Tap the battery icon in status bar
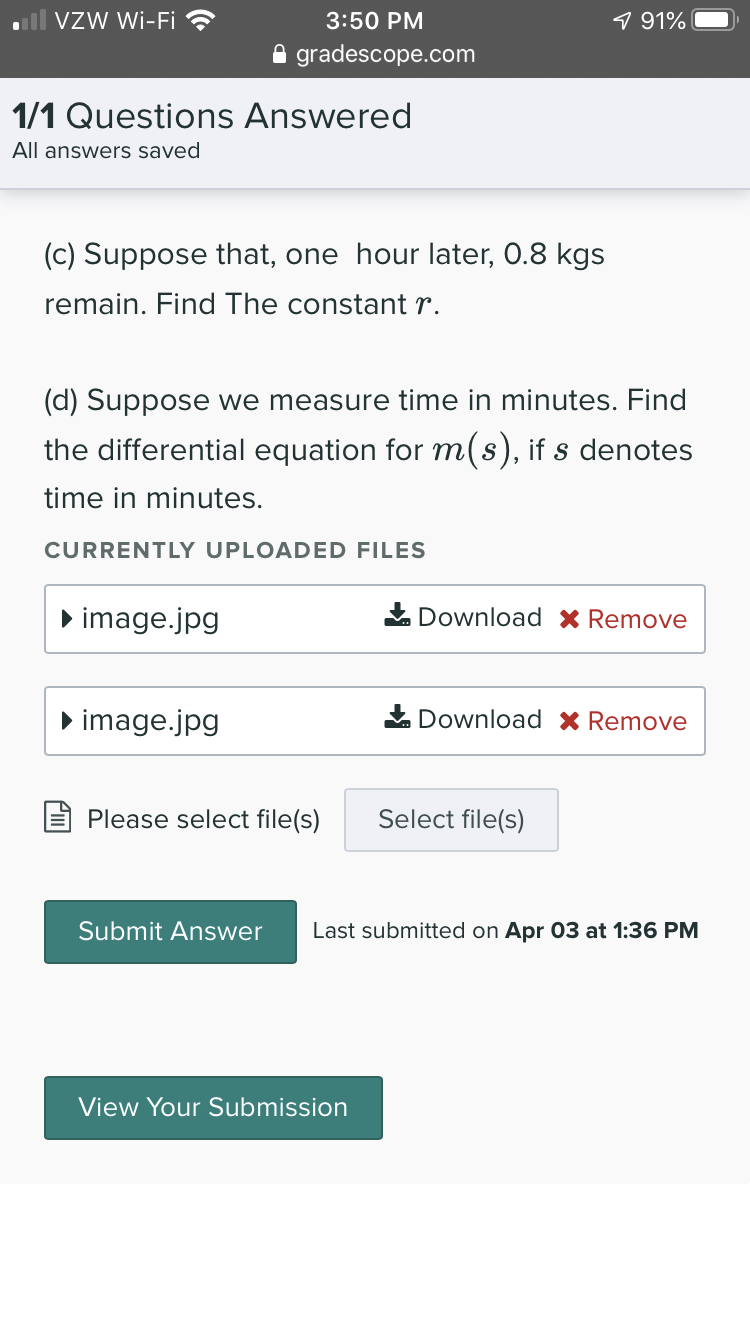This screenshot has height=1334, width=750. pyautogui.click(x=714, y=21)
